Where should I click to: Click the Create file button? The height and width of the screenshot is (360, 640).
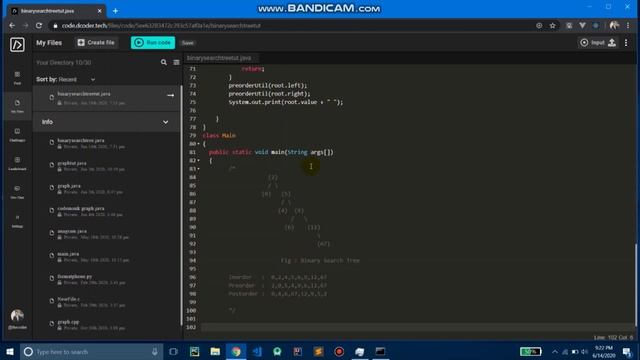[x=96, y=42]
